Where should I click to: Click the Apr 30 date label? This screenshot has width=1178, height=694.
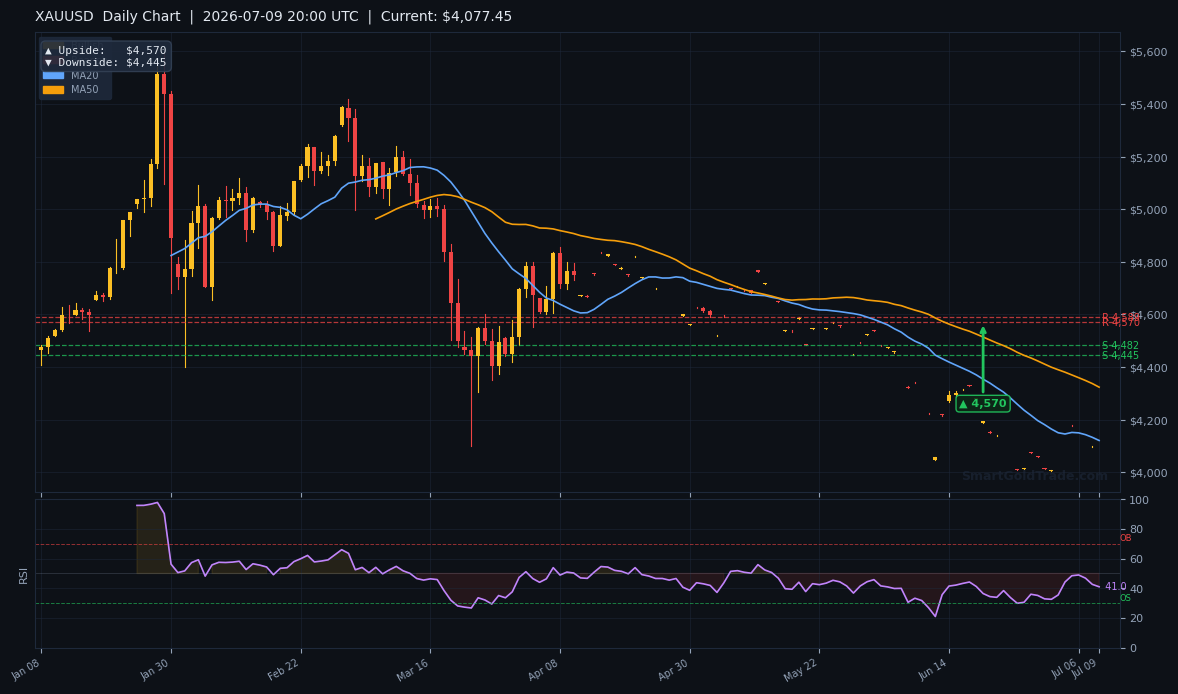coord(673,669)
